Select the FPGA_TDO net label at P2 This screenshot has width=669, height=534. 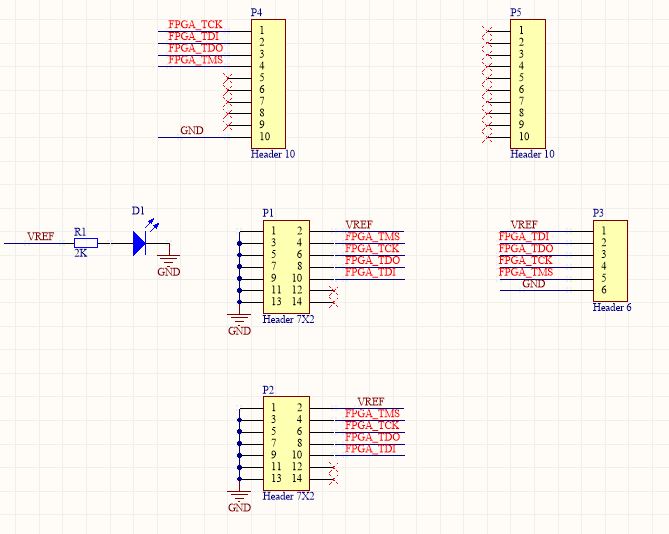click(x=372, y=437)
